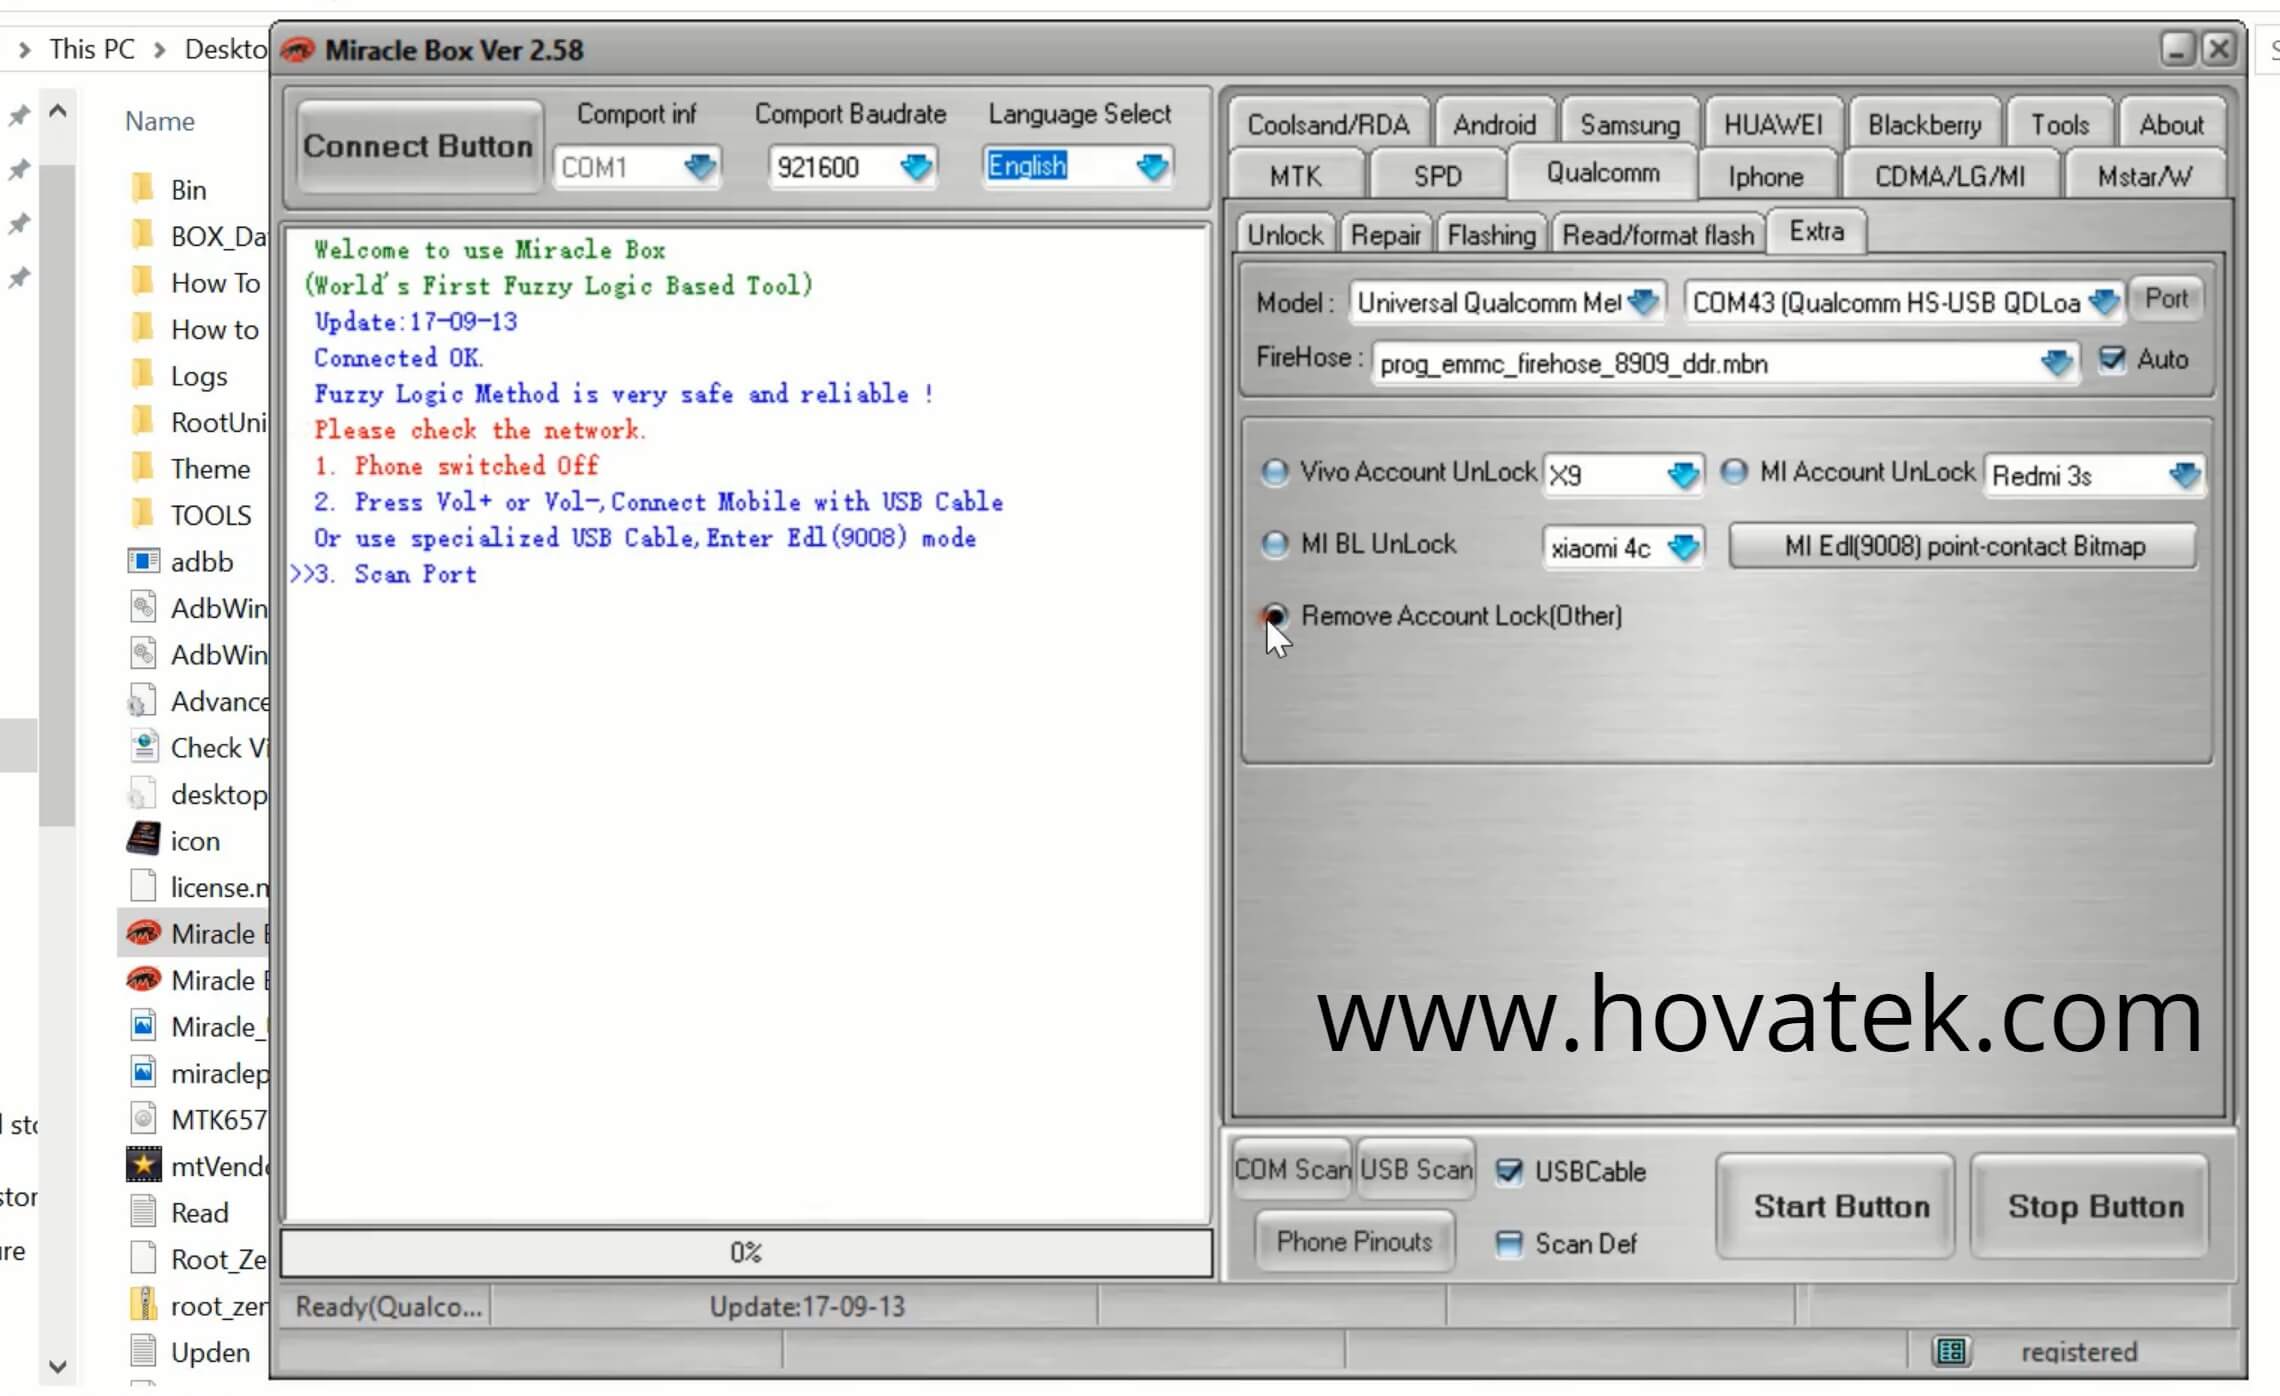The image size is (2280, 1396).
Task: Click the Upden file icon in Explorer
Action: click(144, 1351)
